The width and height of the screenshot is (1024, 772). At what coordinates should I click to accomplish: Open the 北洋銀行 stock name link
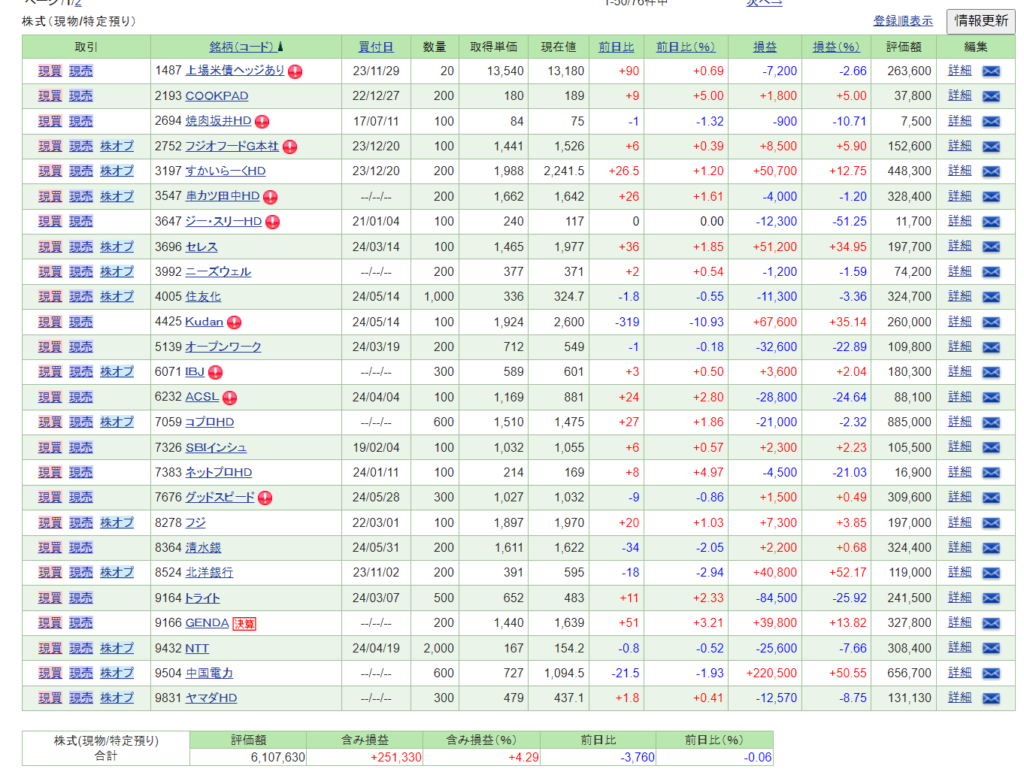coord(209,573)
